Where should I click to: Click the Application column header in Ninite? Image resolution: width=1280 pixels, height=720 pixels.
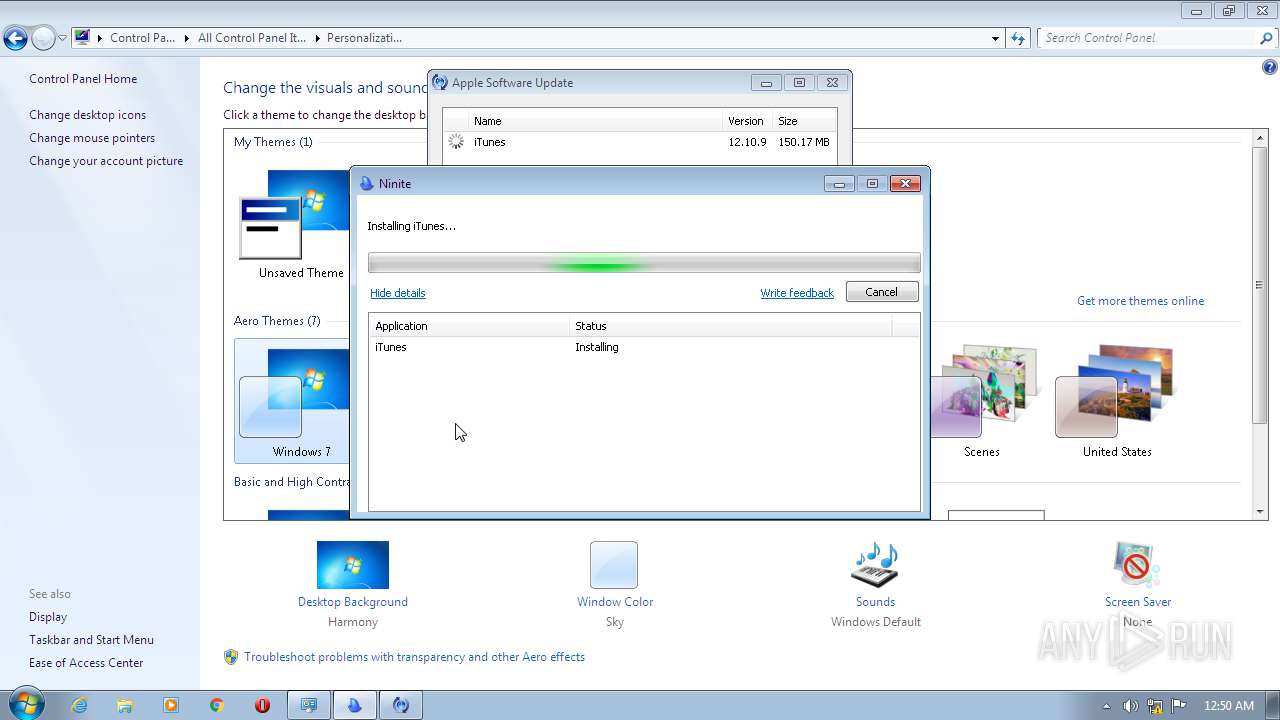pyautogui.click(x=469, y=326)
